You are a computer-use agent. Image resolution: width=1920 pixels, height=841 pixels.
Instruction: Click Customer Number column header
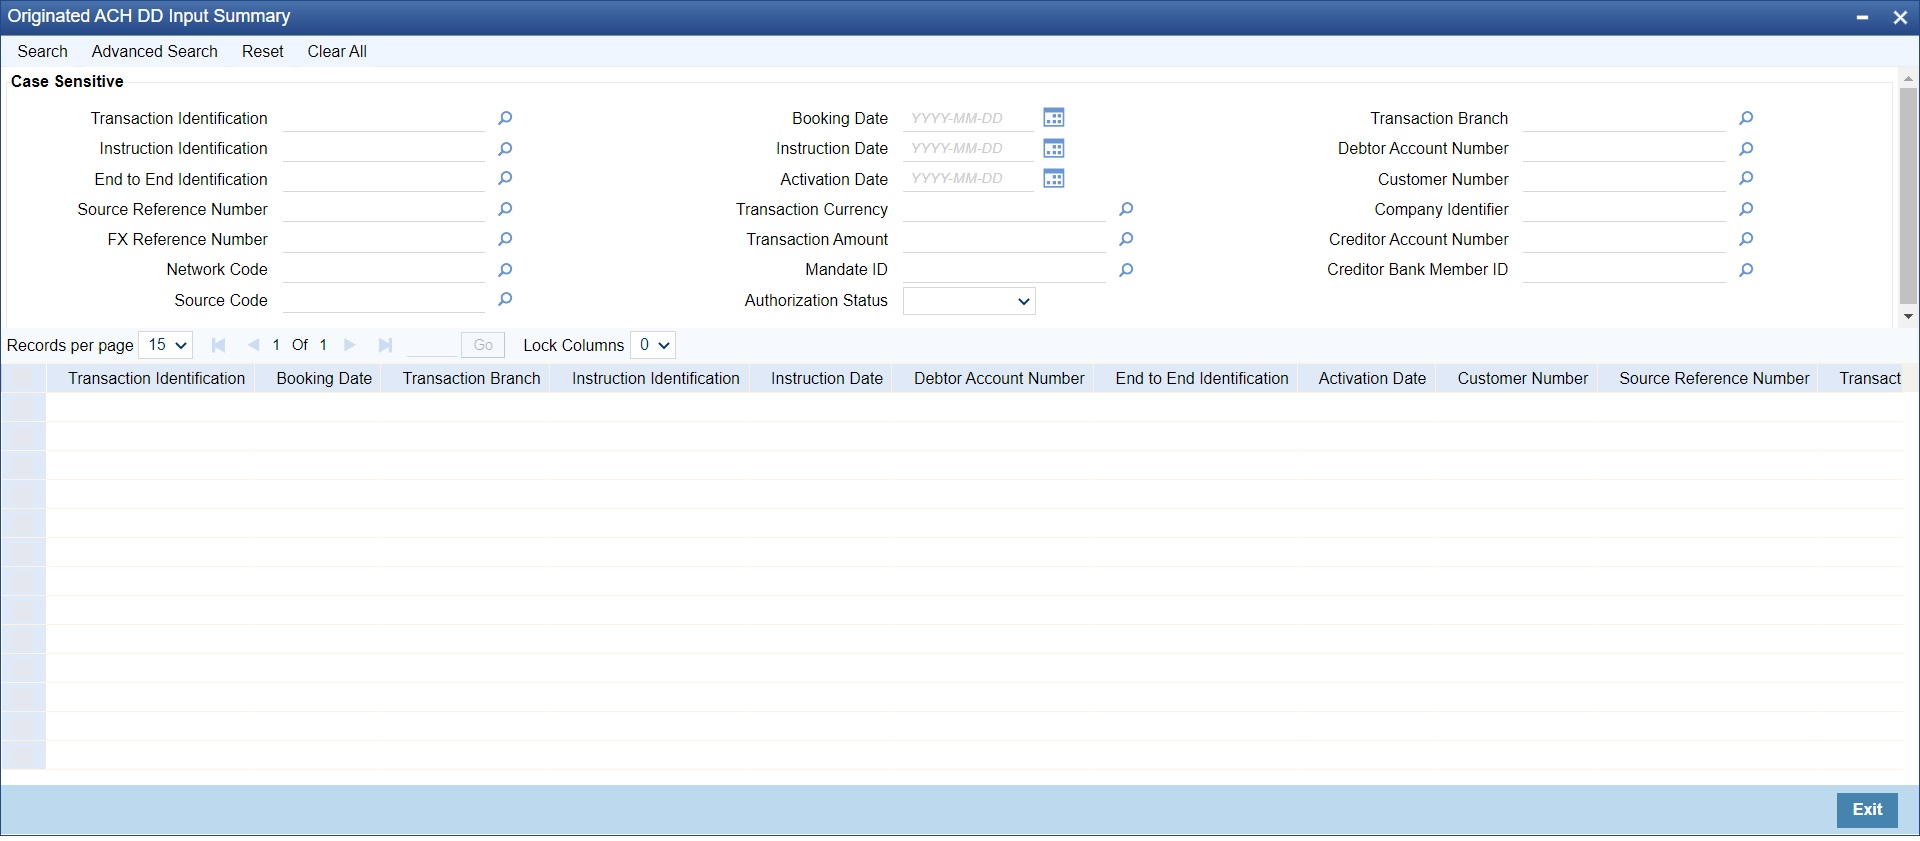point(1523,378)
